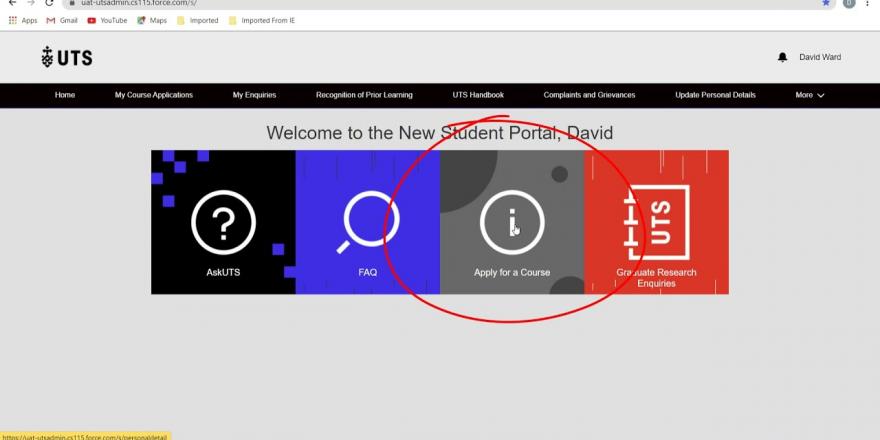Click the welcome heading text
The width and height of the screenshot is (880, 440).
(439, 133)
